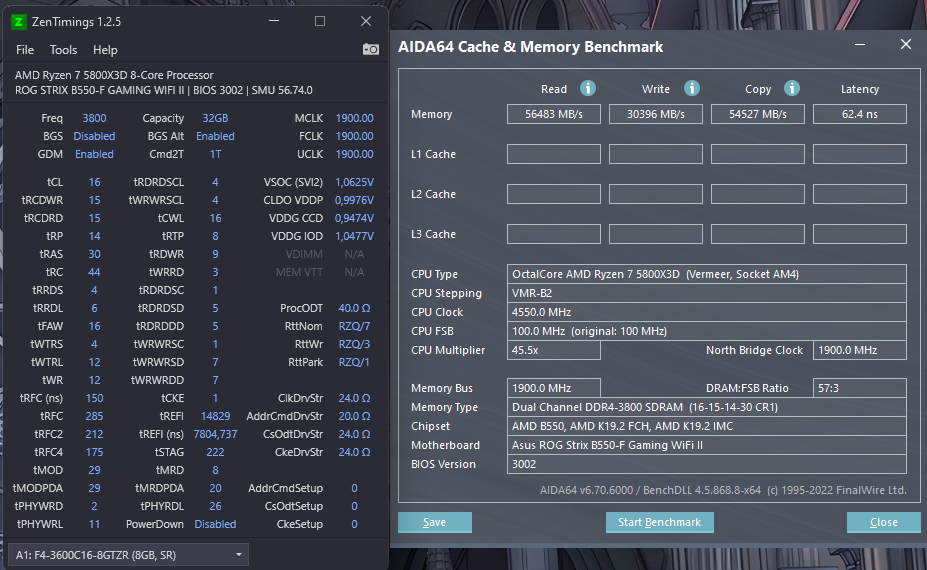The height and width of the screenshot is (570, 927).
Task: Click the Memory Type DDR4-3800 field
Action: coord(706,407)
